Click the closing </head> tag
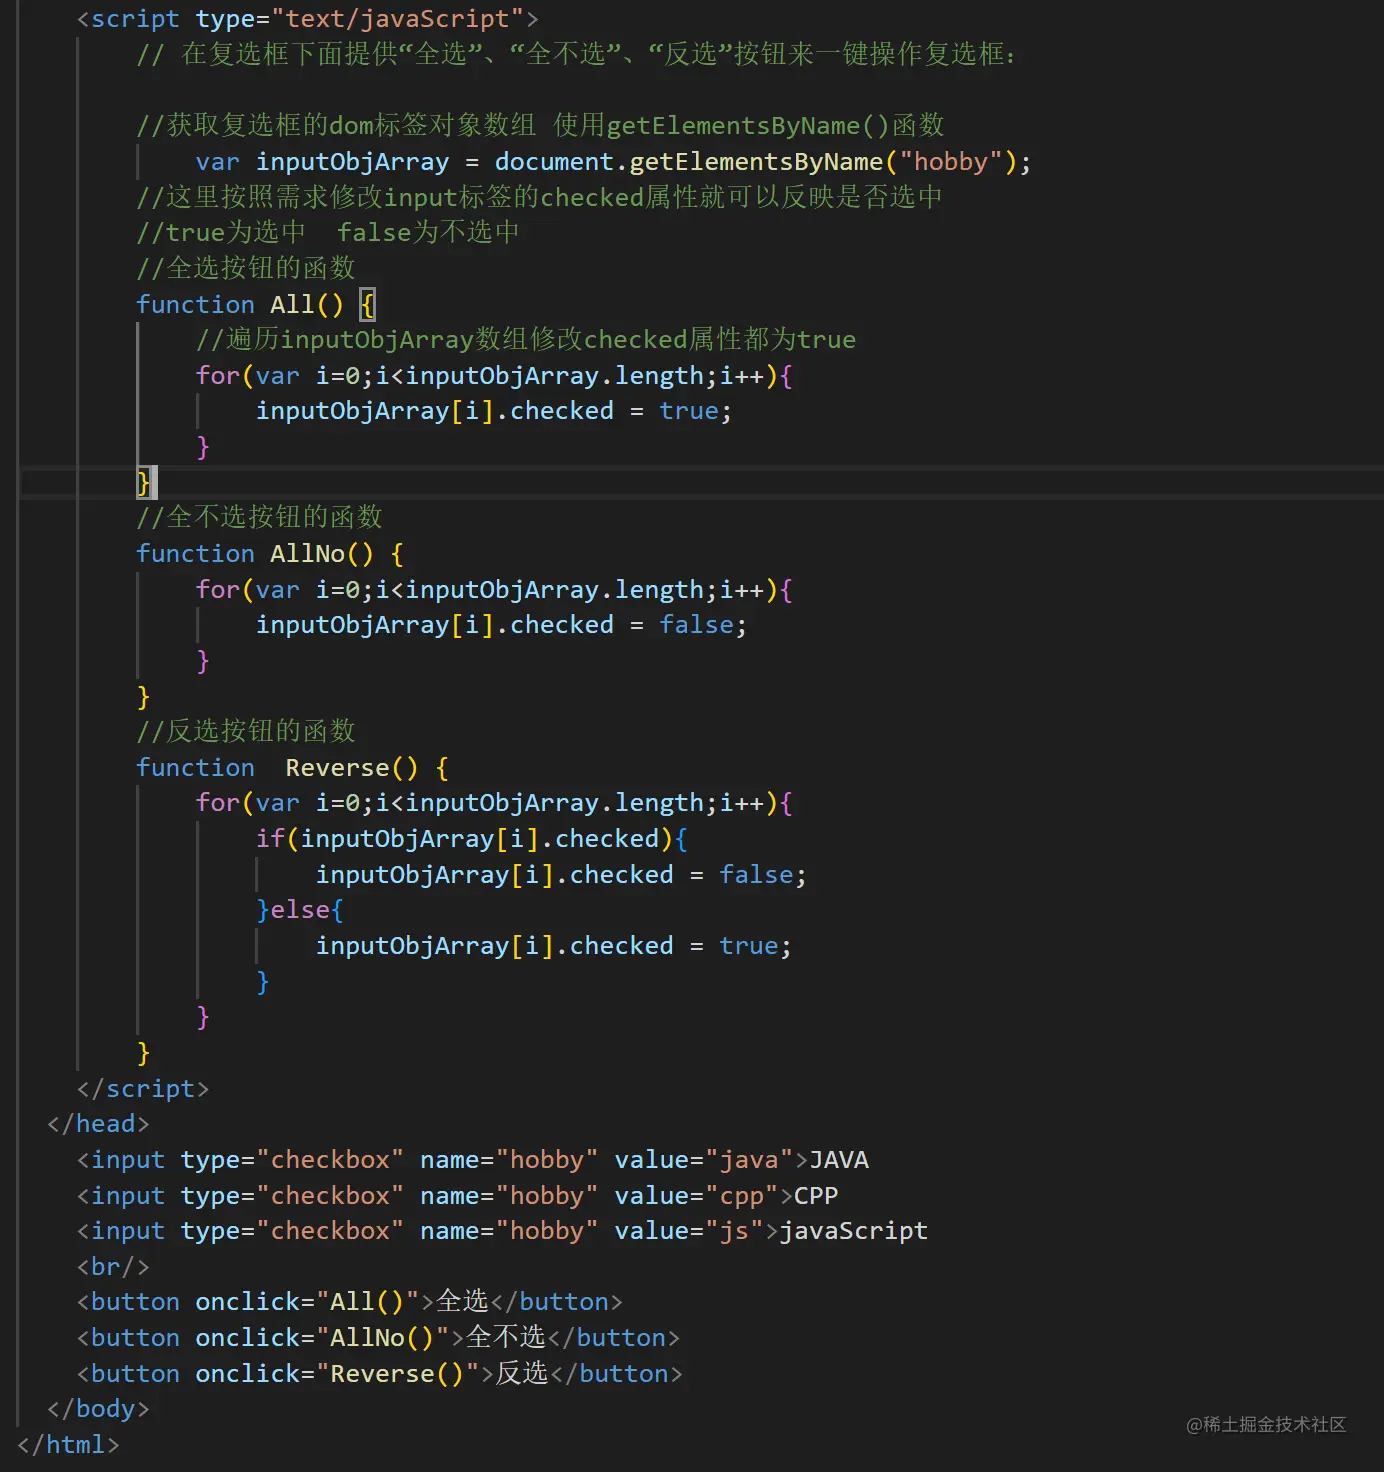This screenshot has width=1384, height=1472. [x=98, y=1124]
